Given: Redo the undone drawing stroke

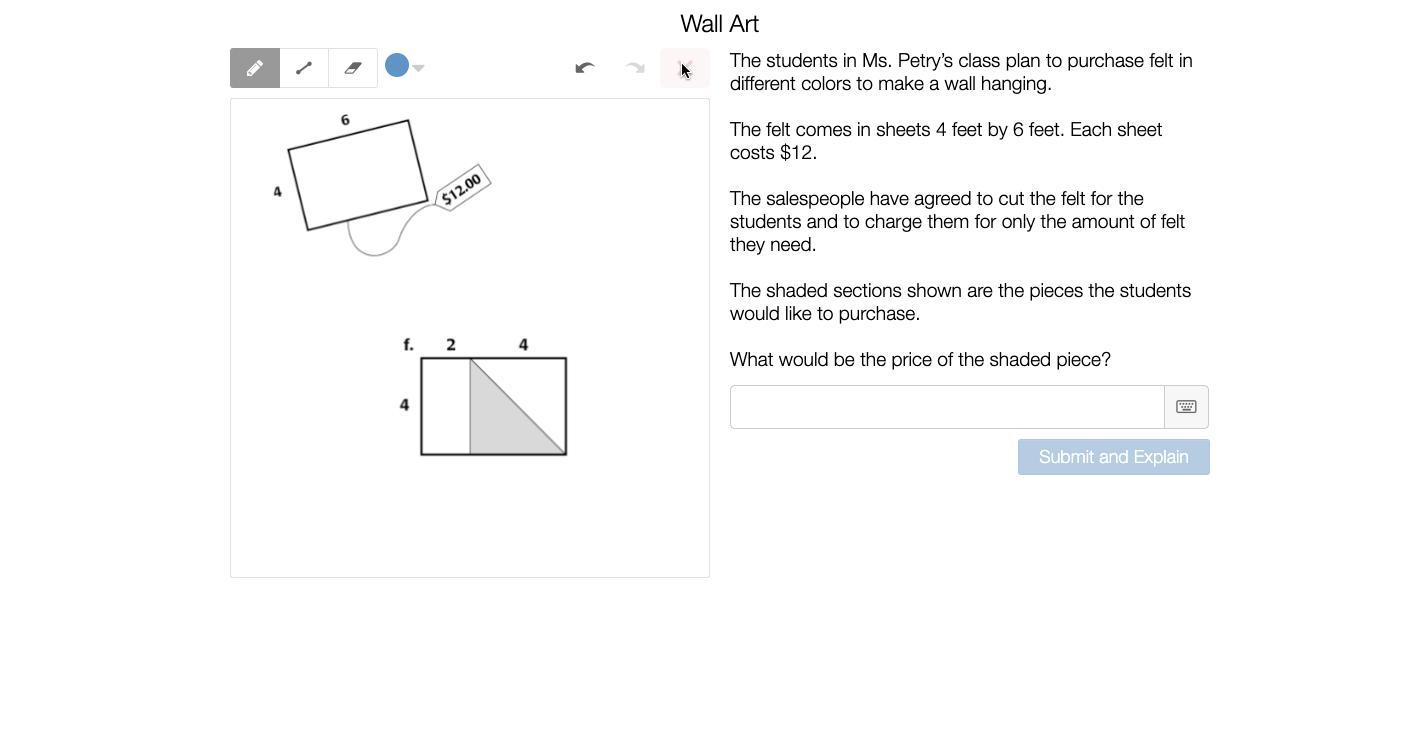Looking at the screenshot, I should 635,68.
